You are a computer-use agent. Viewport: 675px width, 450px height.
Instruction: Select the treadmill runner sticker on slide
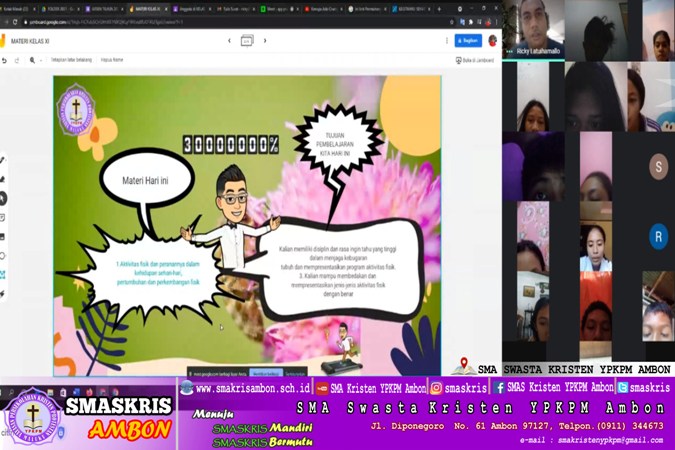(x=342, y=349)
